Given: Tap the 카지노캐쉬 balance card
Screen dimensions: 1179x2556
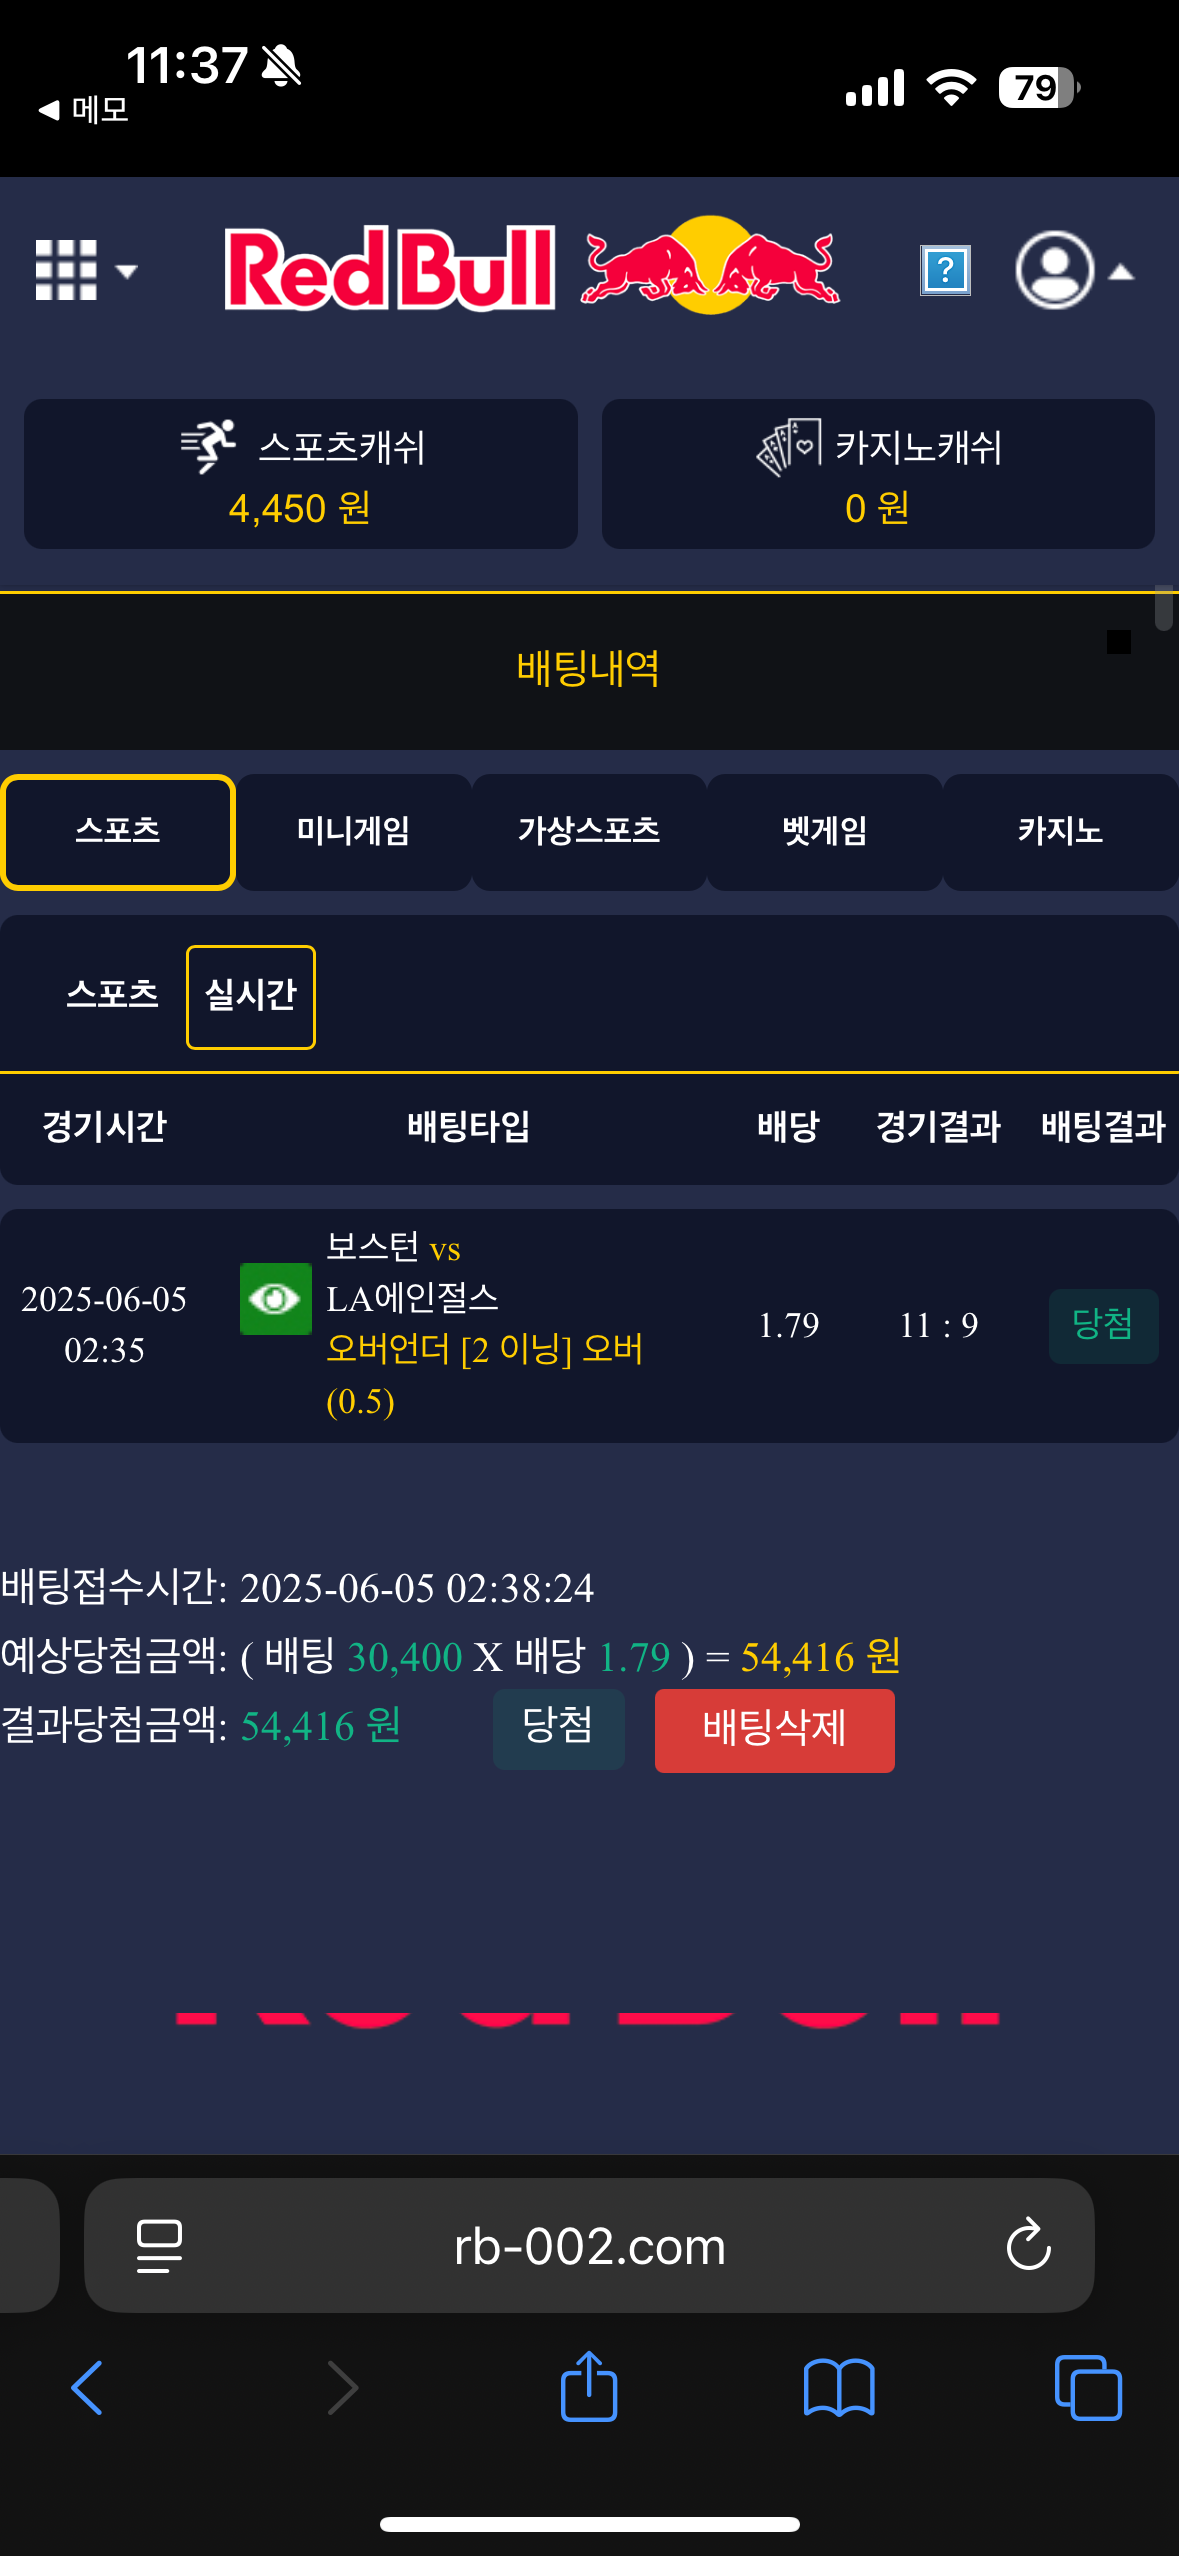Looking at the screenshot, I should click(x=878, y=475).
